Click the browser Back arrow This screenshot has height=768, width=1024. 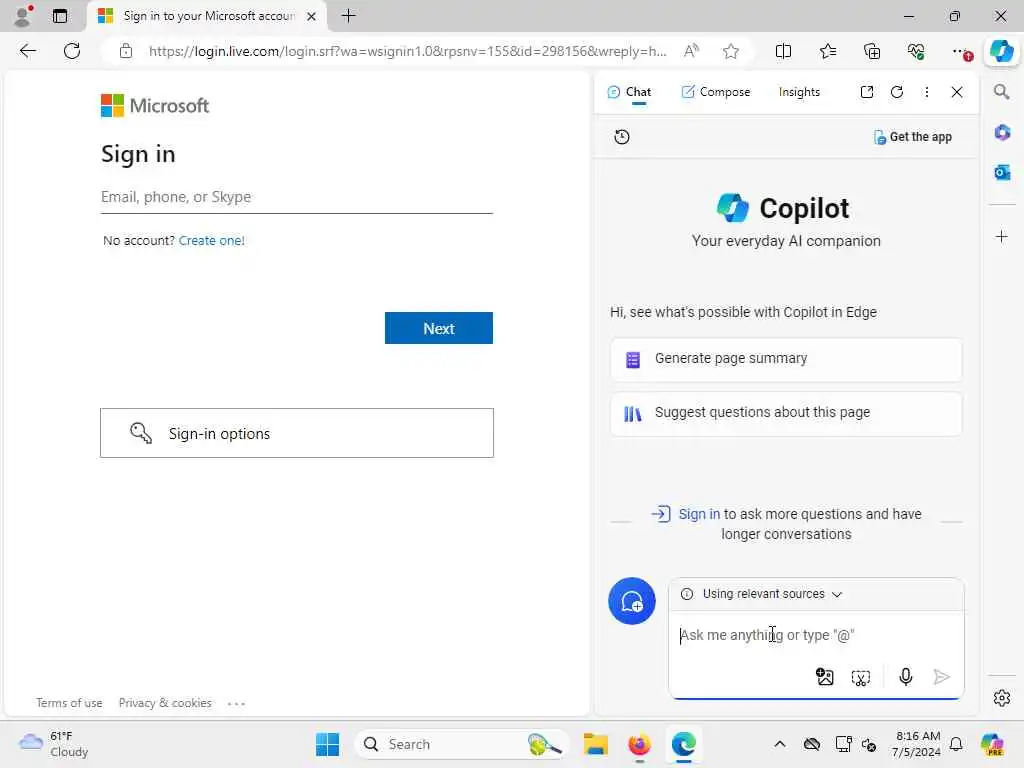click(27, 51)
